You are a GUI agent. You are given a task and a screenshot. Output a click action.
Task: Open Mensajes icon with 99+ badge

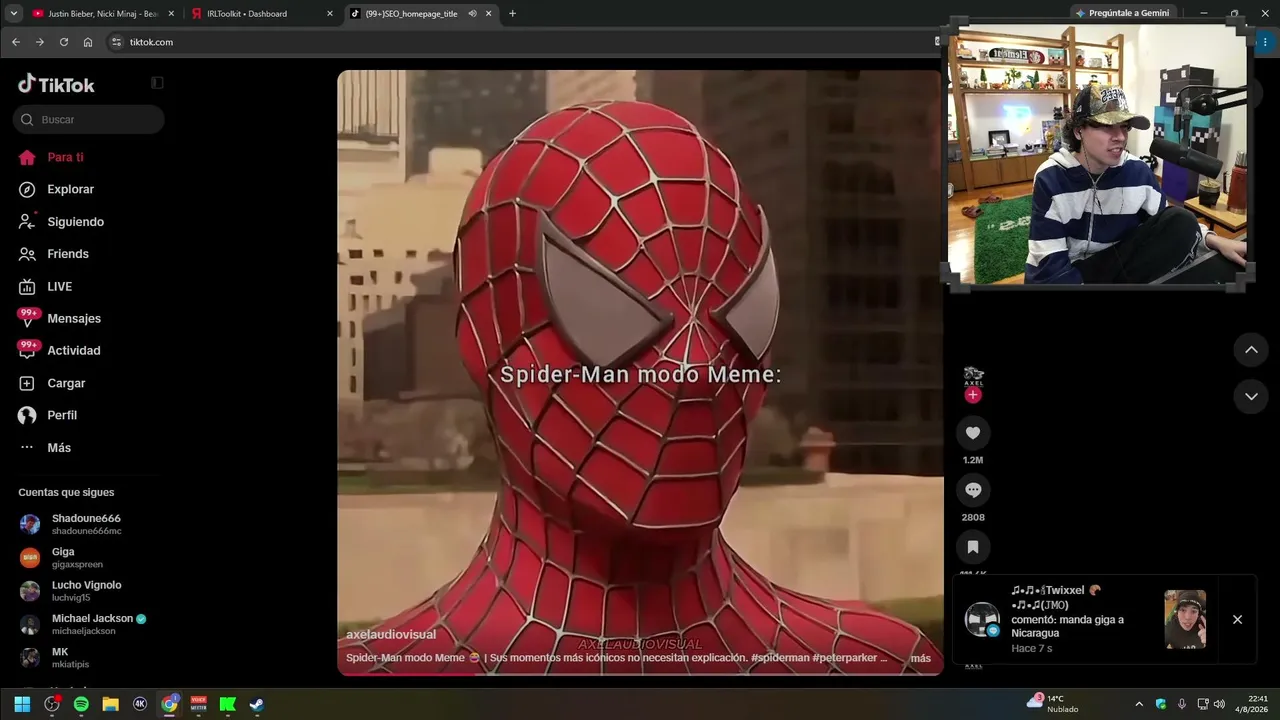[28, 318]
